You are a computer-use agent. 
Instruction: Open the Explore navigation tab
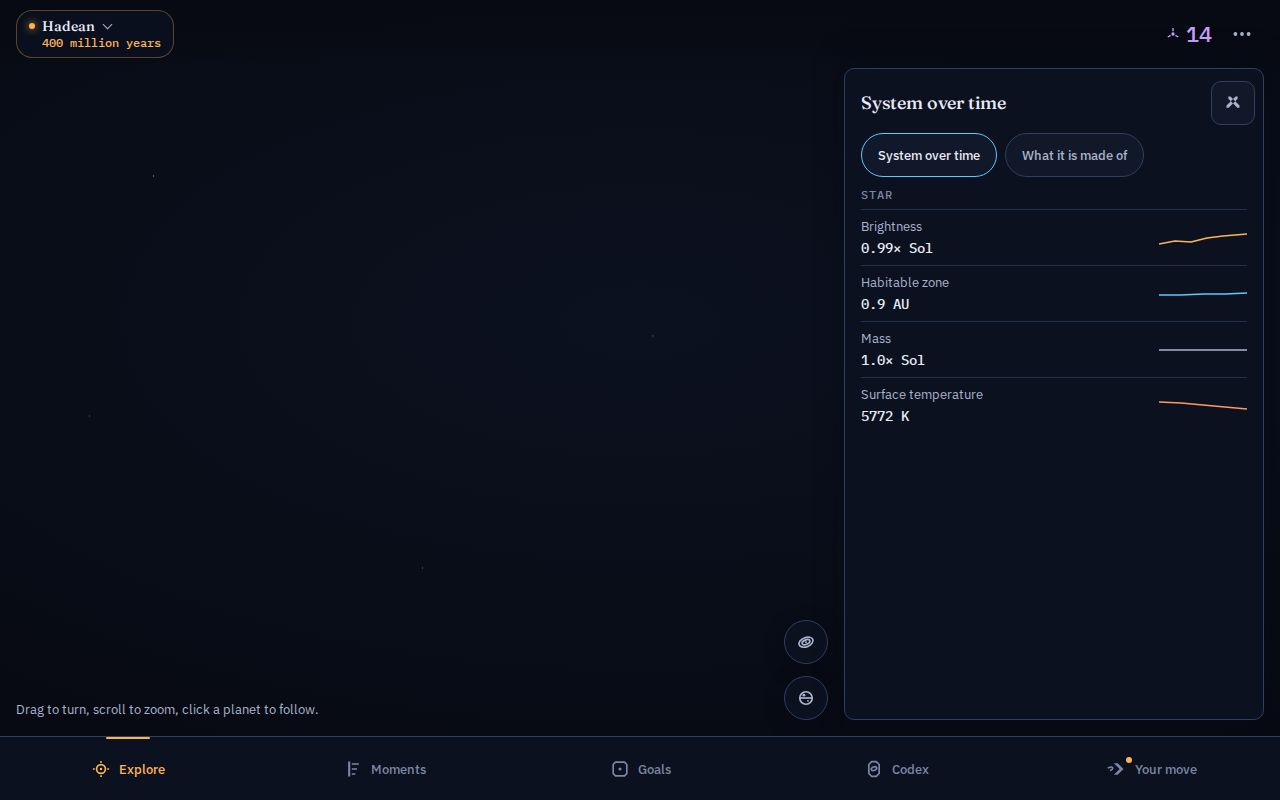(x=128, y=769)
